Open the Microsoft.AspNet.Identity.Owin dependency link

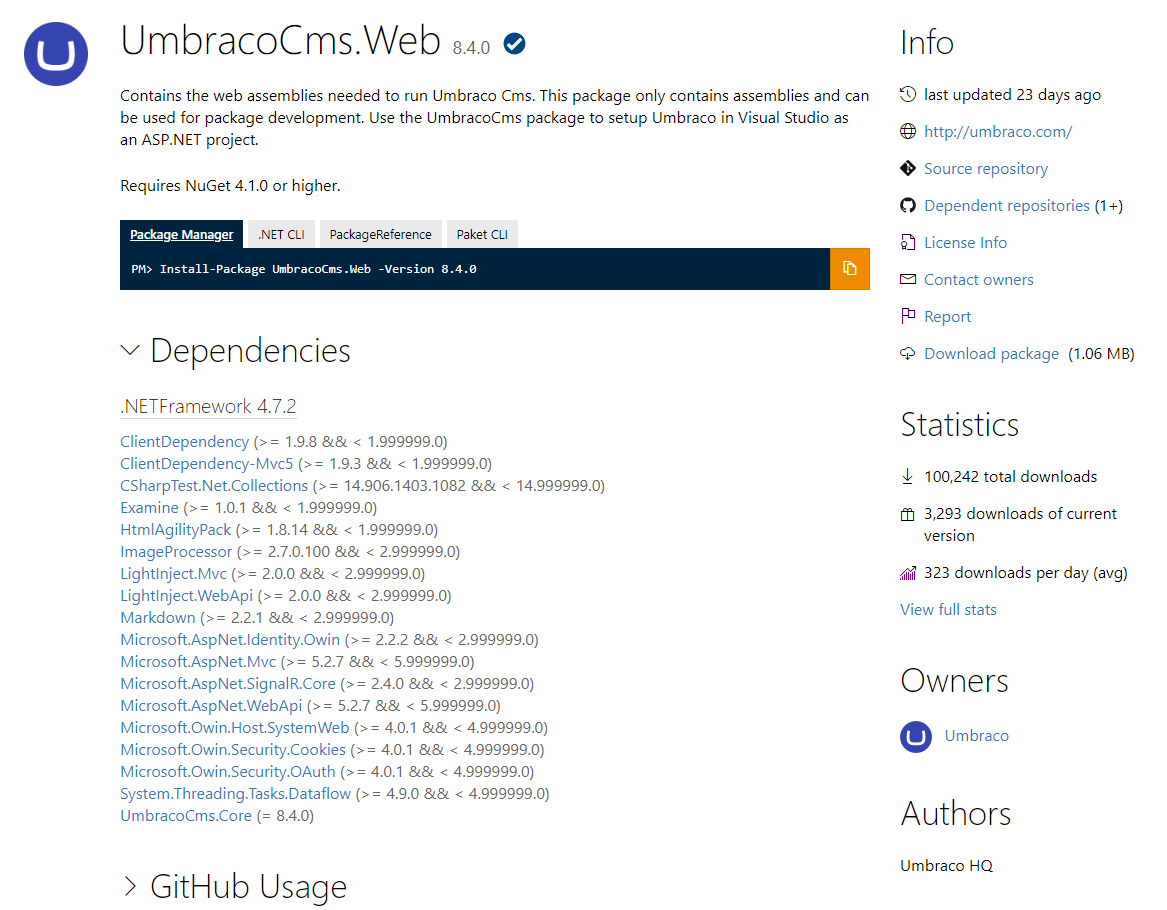point(230,640)
